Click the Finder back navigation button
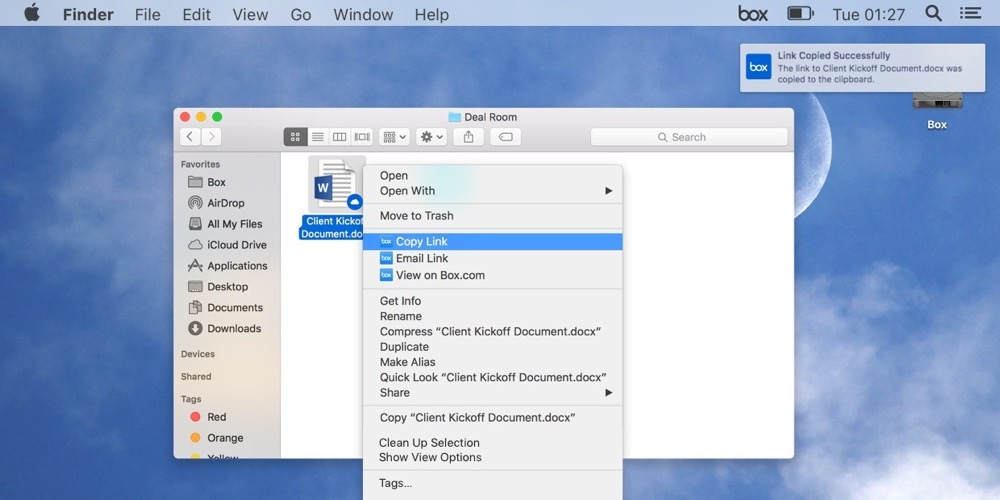This screenshot has width=1000, height=500. [190, 137]
